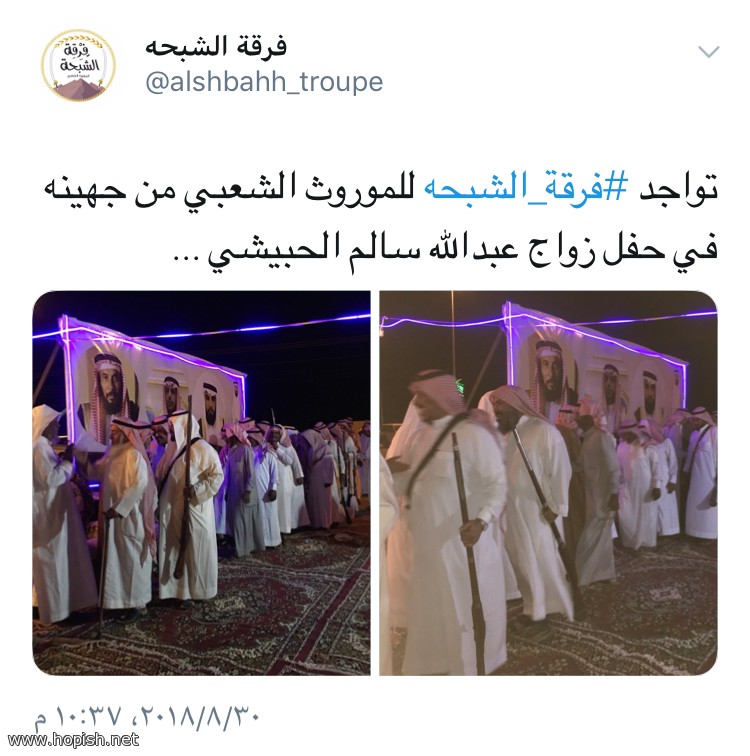Image resolution: width=750 pixels, height=756 pixels.
Task: Click the word تواجد starting the tweet
Action: point(679,190)
